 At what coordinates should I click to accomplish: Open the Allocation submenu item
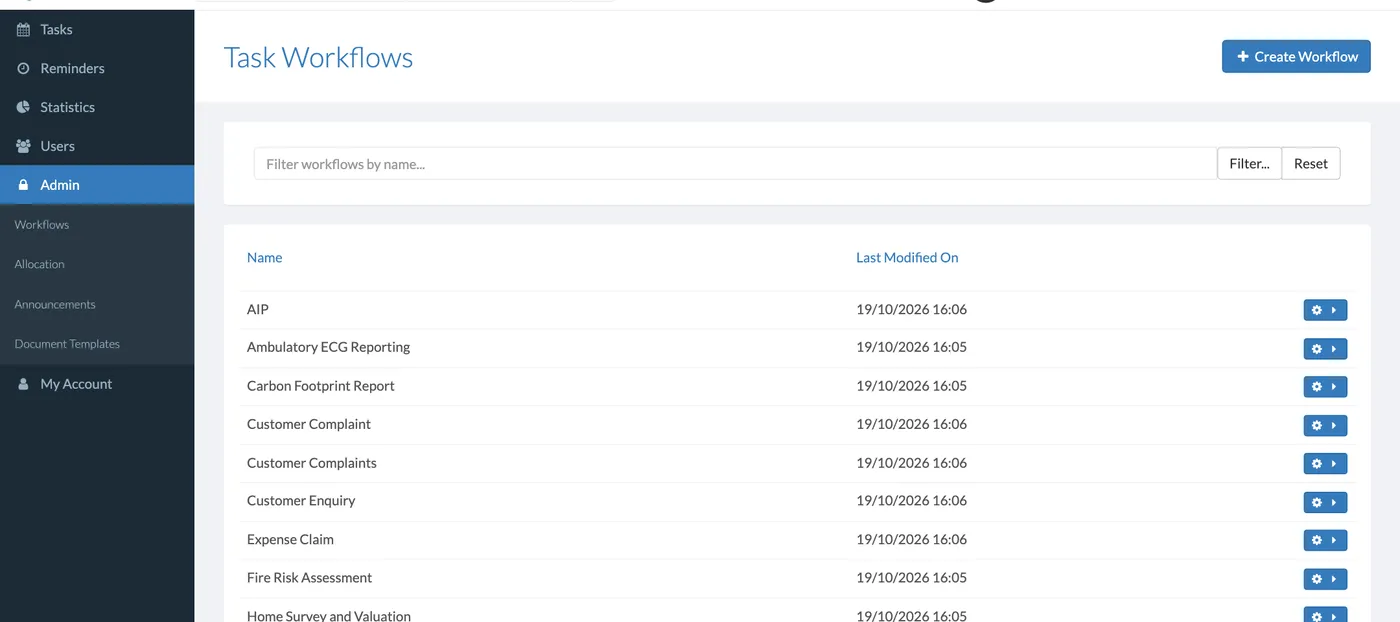click(39, 264)
